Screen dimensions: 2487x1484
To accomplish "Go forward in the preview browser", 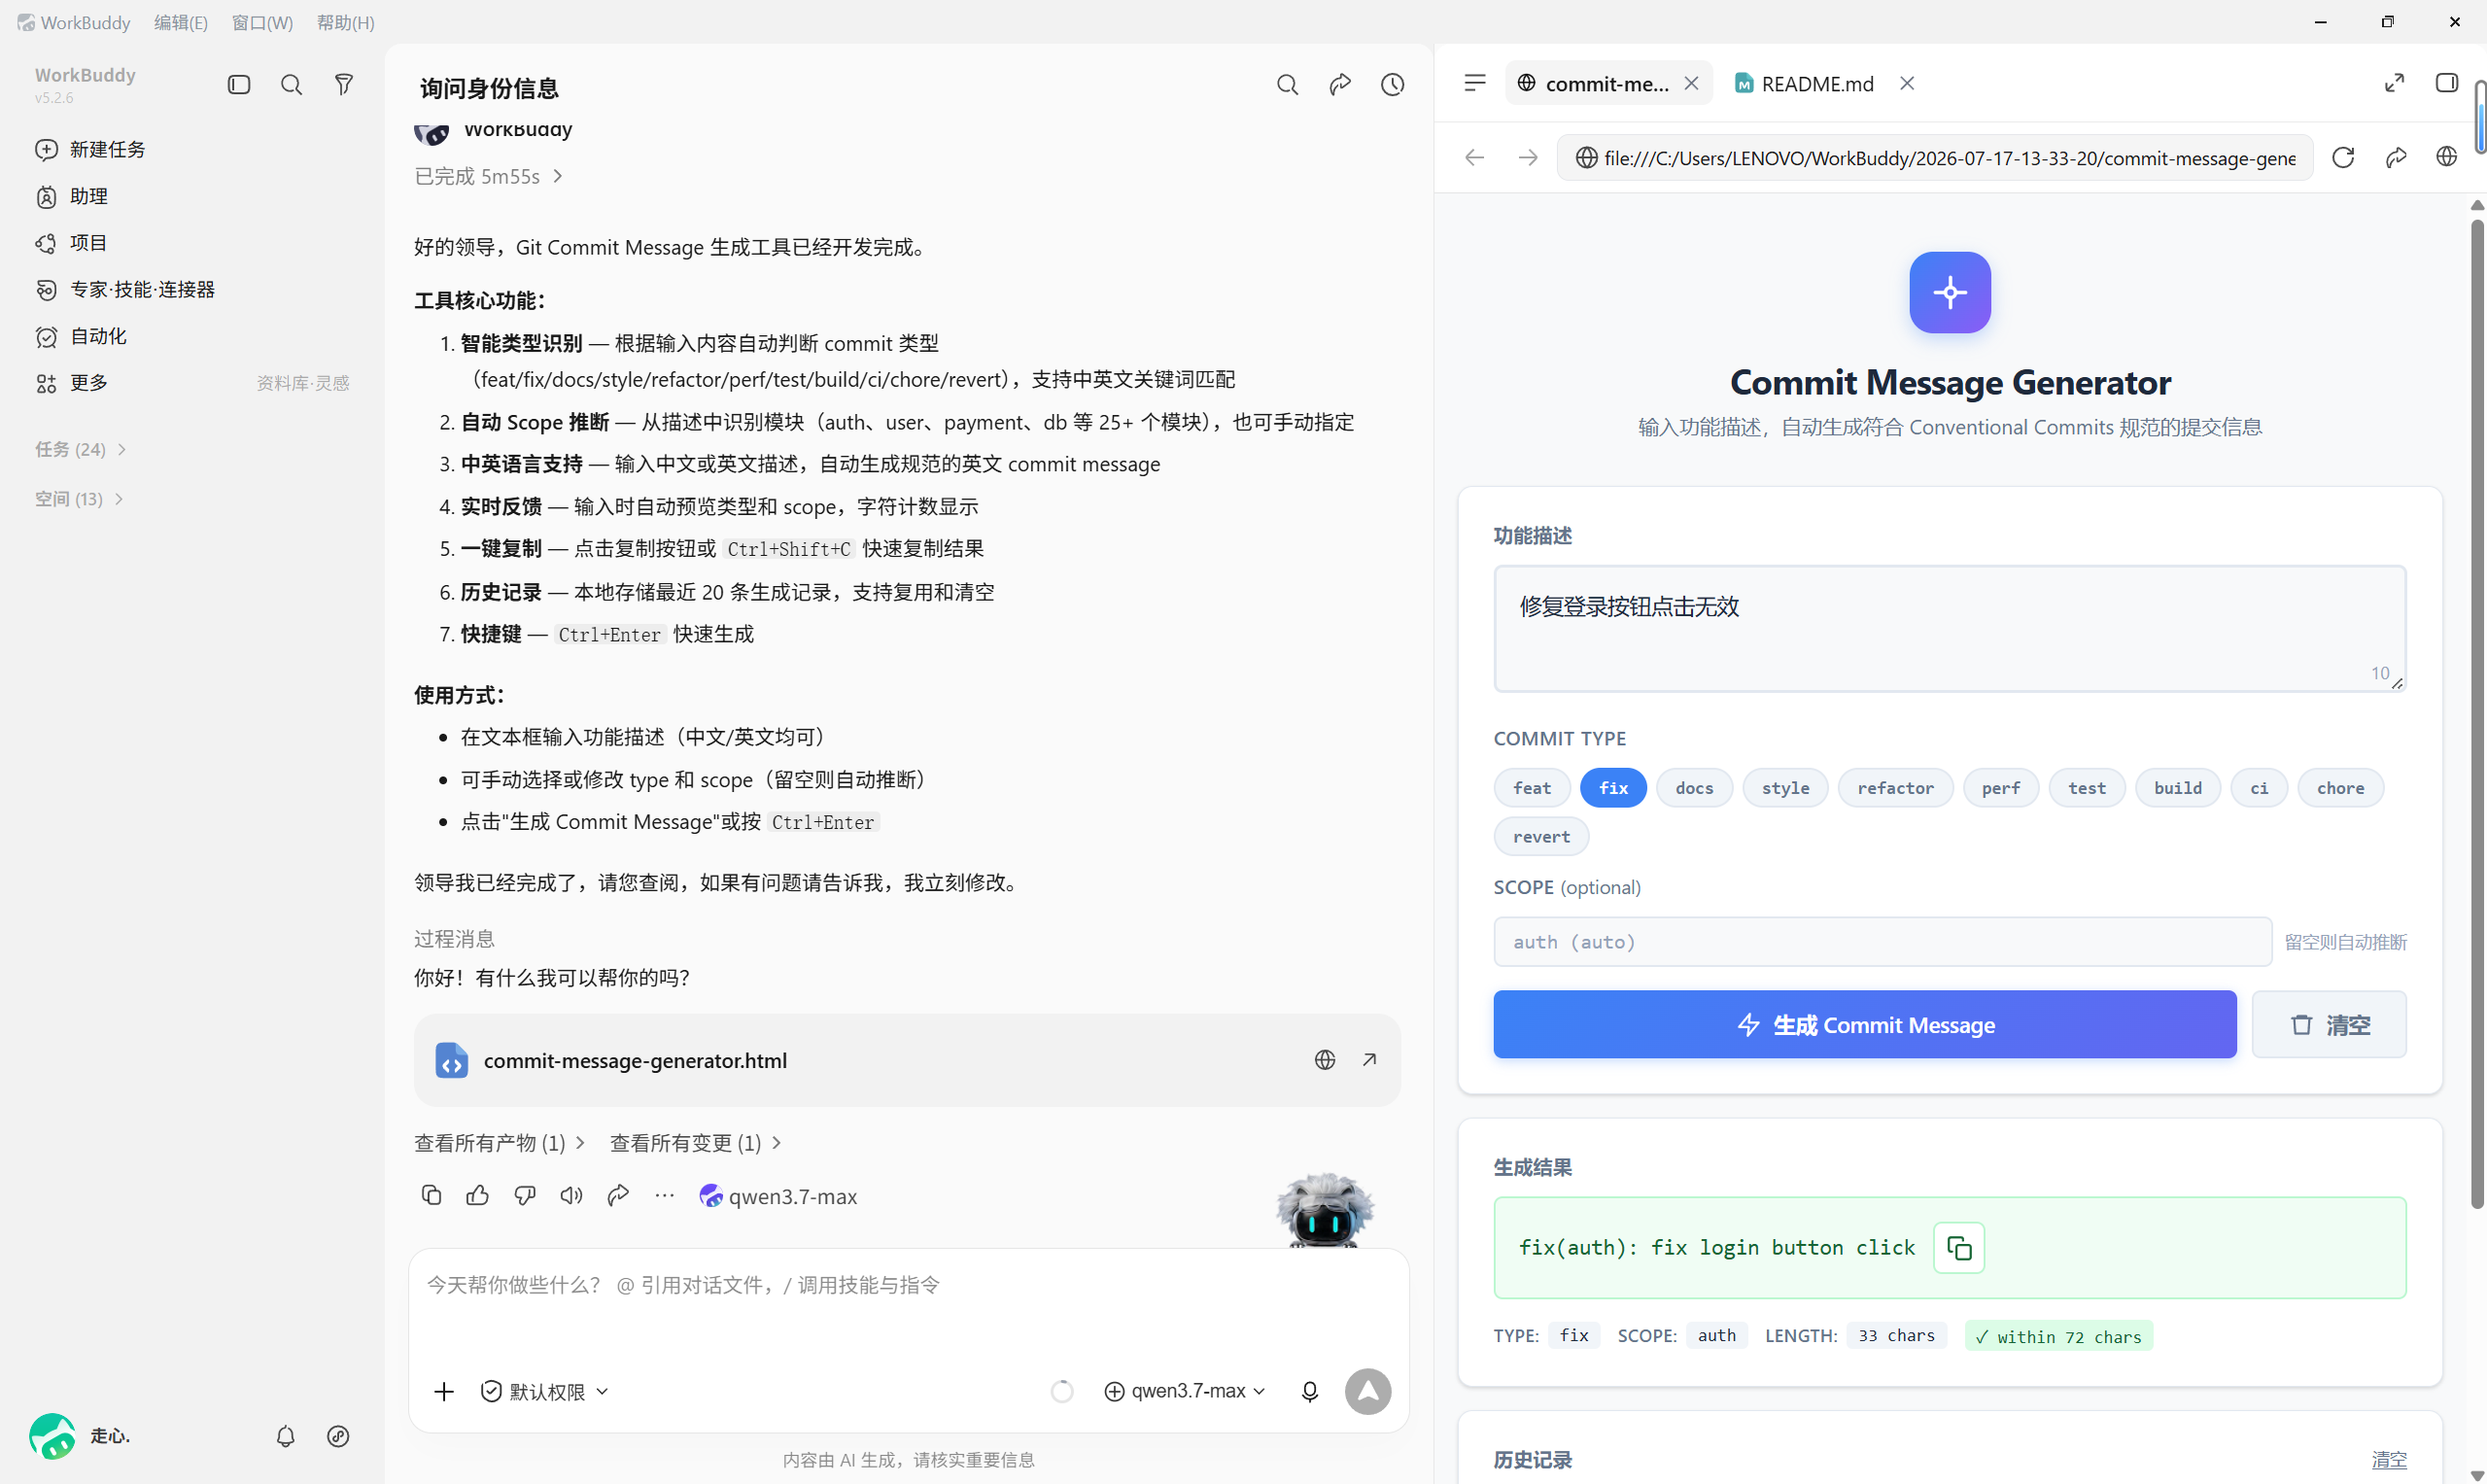I will tap(1528, 158).
